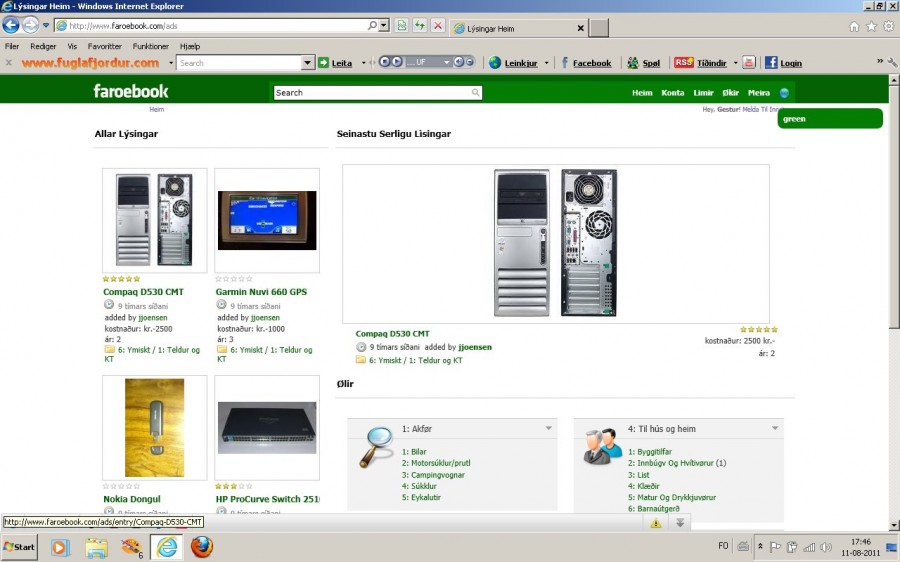Click the compatibility view icon

point(401,26)
